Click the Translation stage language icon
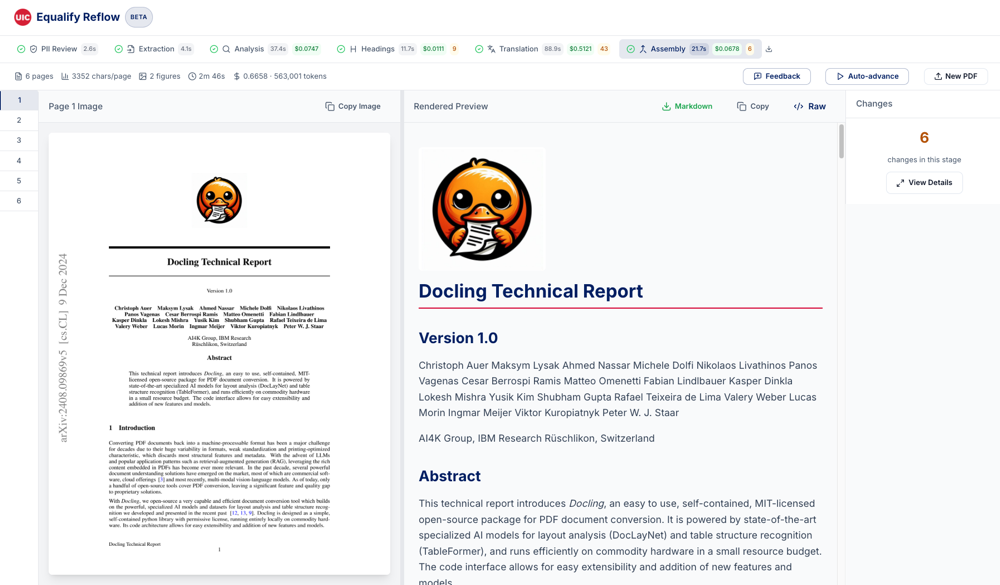1000x585 pixels. pyautogui.click(x=489, y=48)
